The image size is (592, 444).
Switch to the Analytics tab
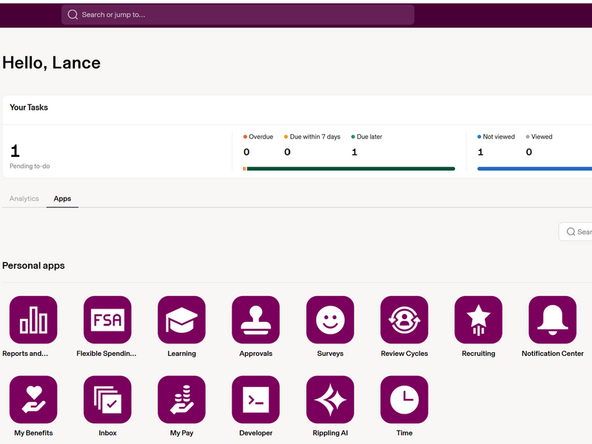click(24, 199)
